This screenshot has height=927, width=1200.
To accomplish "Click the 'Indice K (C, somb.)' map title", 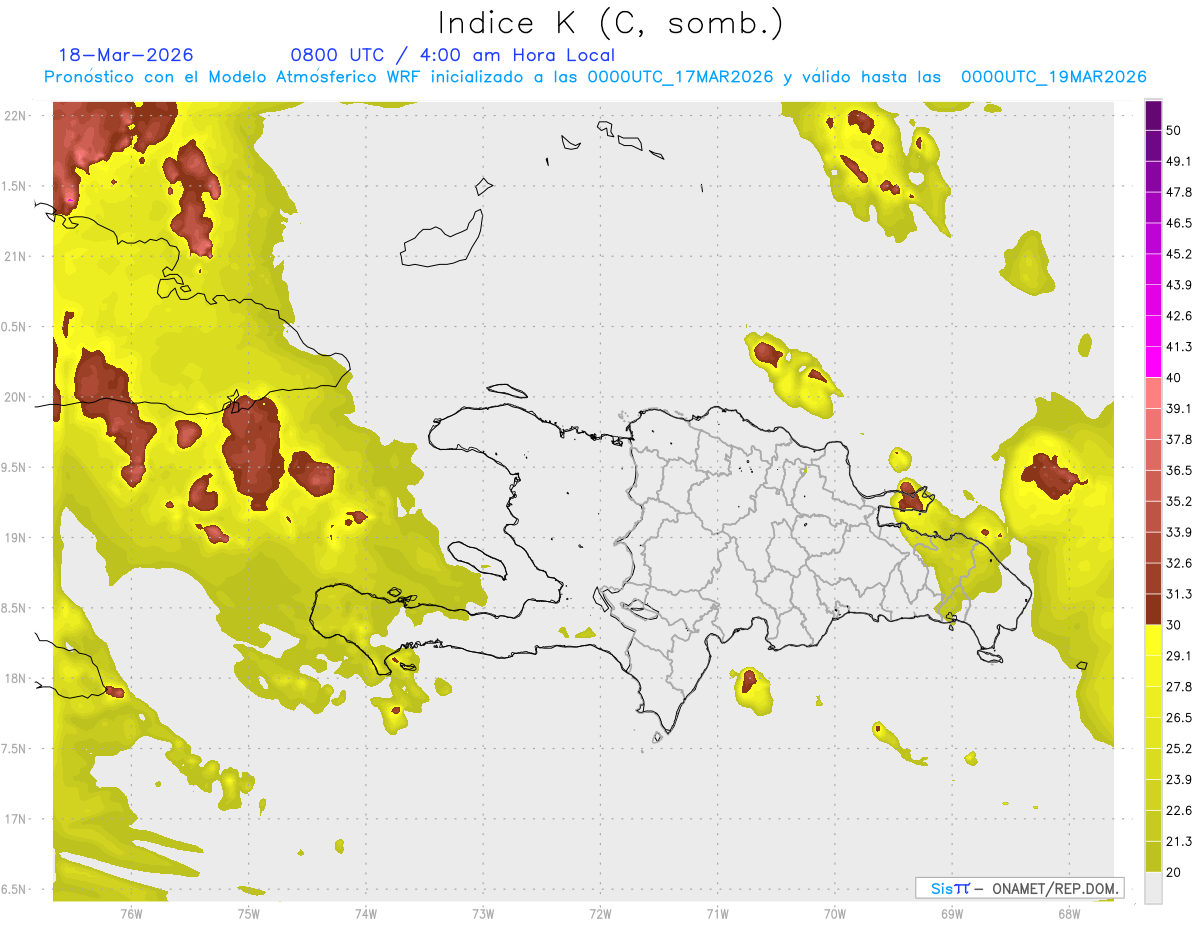I will pos(610,23).
